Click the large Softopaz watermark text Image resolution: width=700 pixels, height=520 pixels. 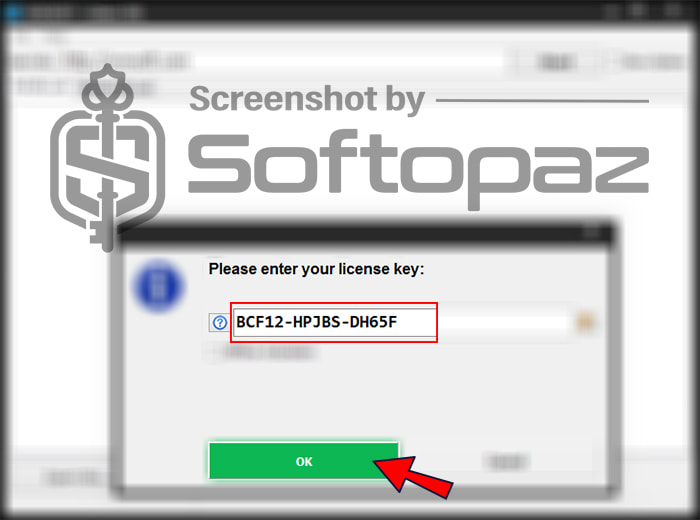click(x=418, y=169)
